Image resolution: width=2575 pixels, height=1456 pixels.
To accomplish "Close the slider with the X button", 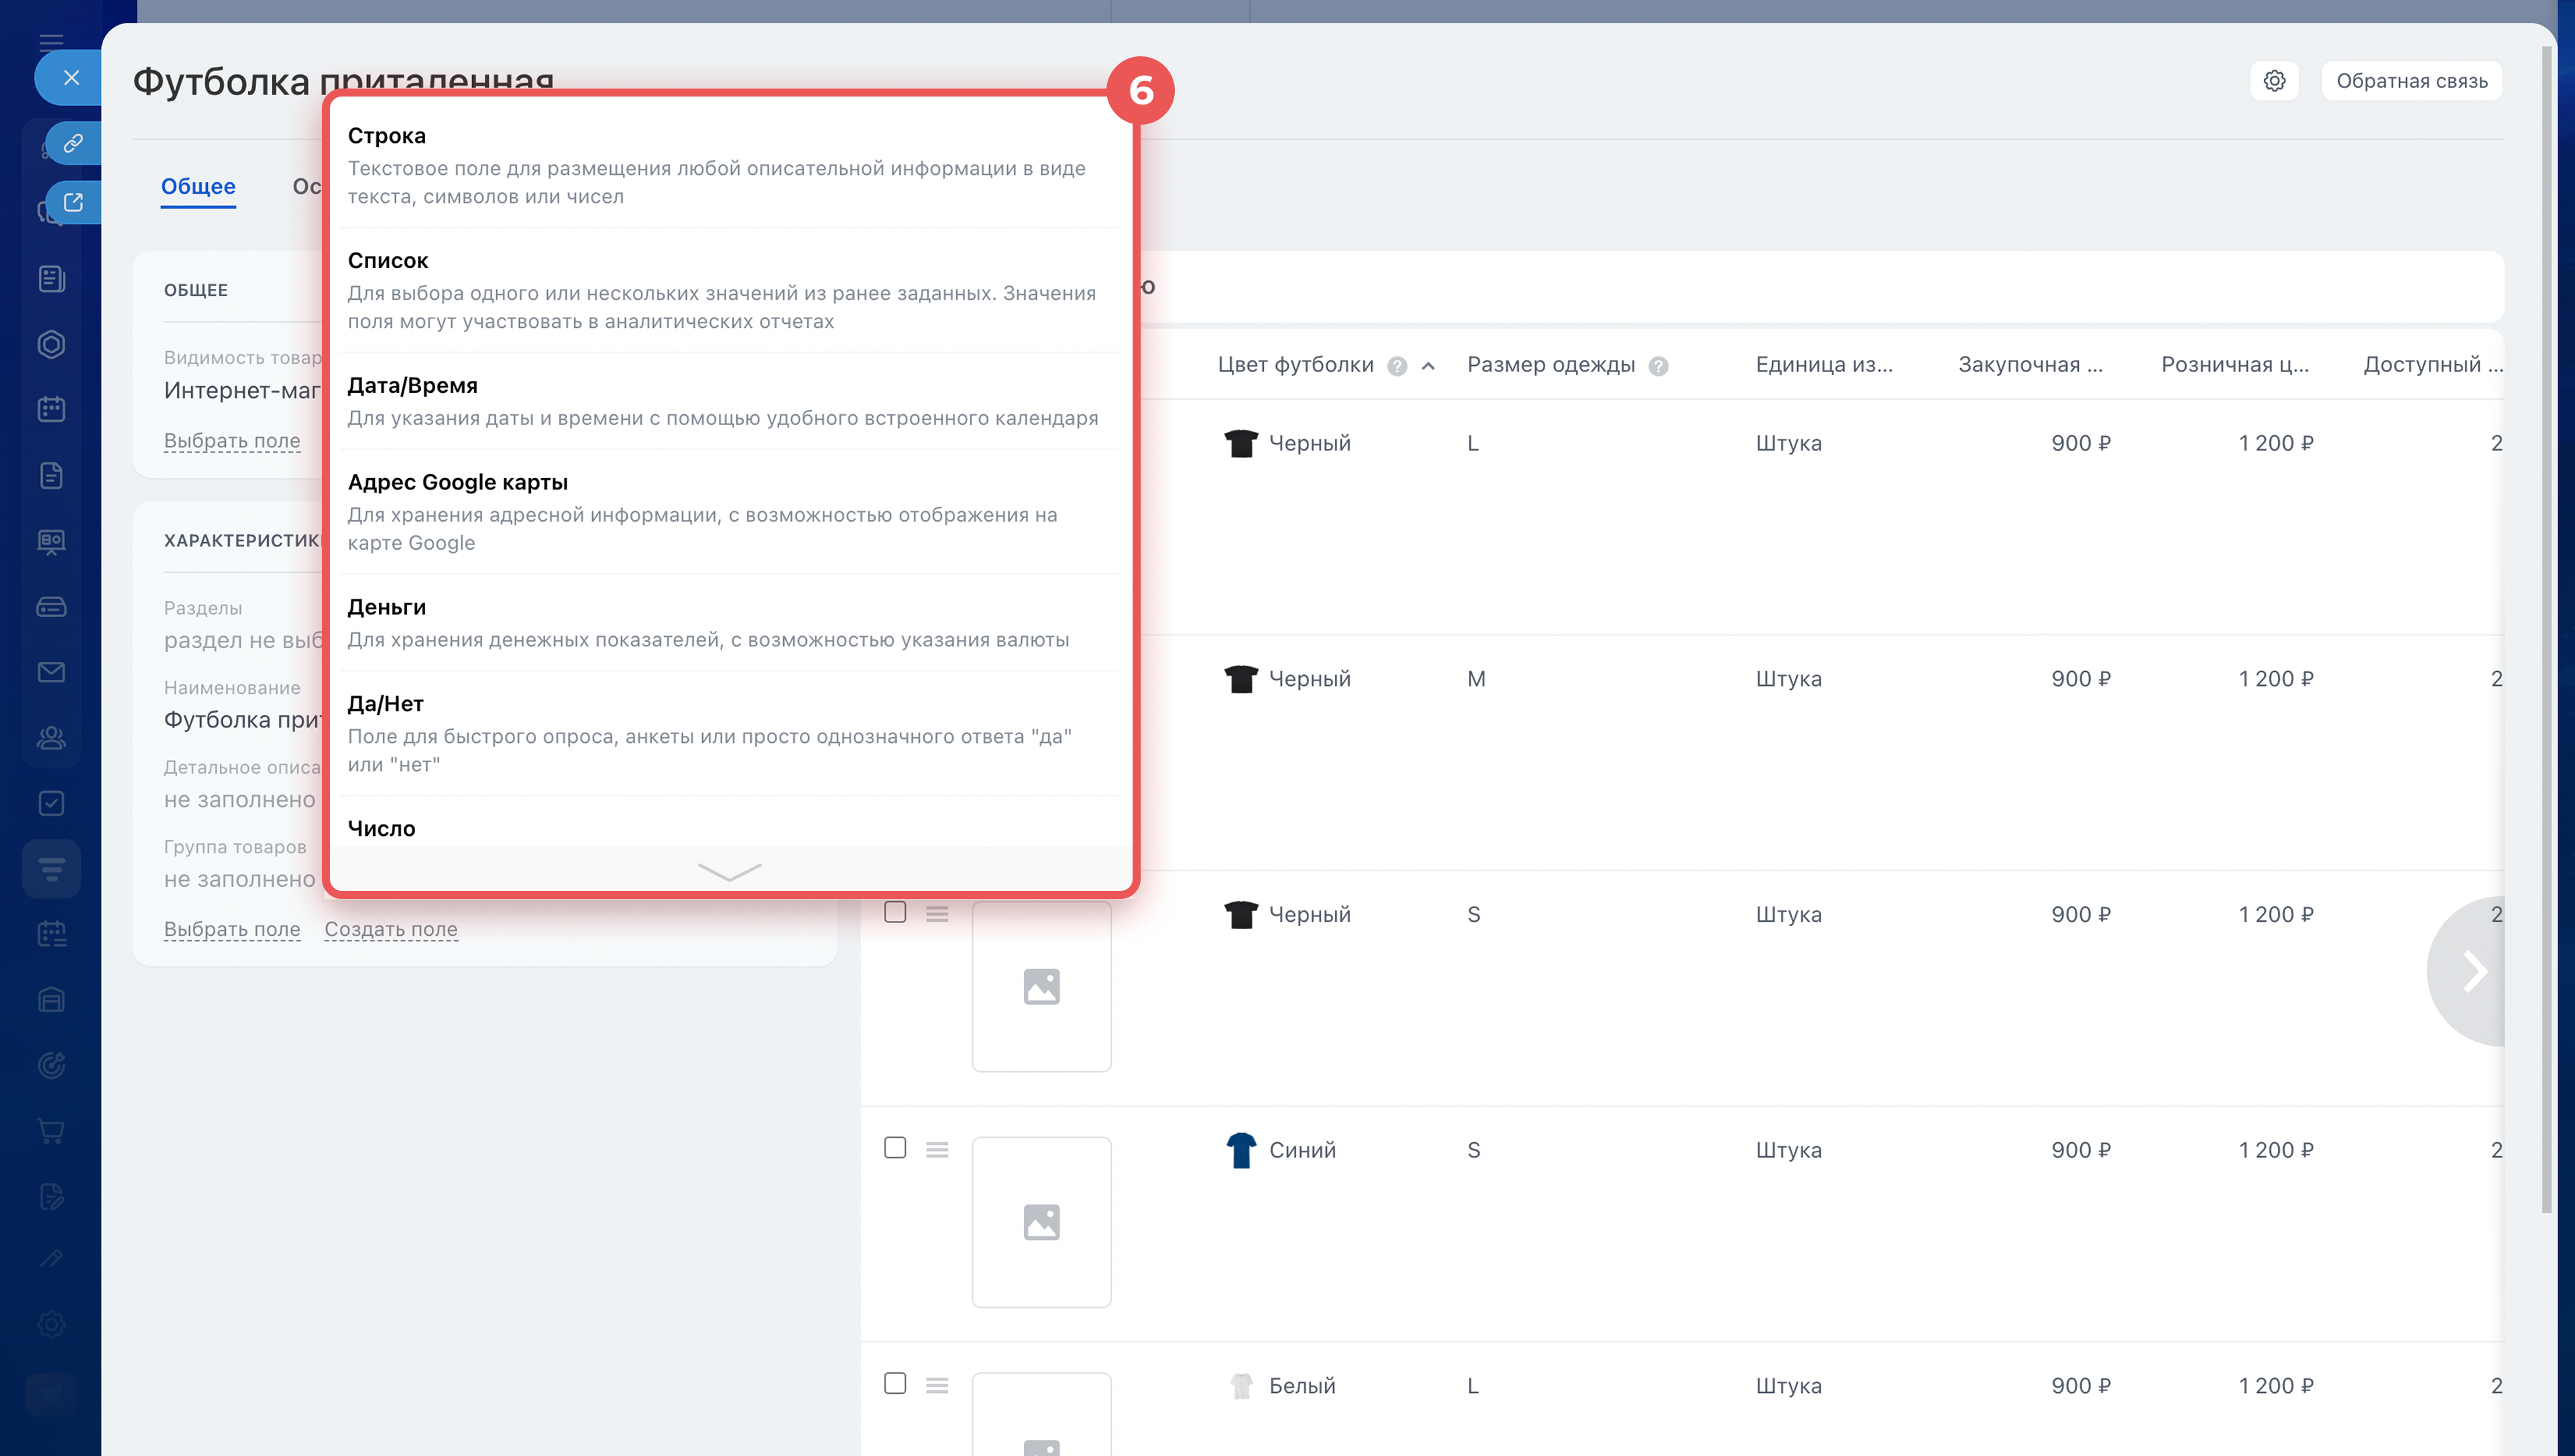I will tap(71, 77).
